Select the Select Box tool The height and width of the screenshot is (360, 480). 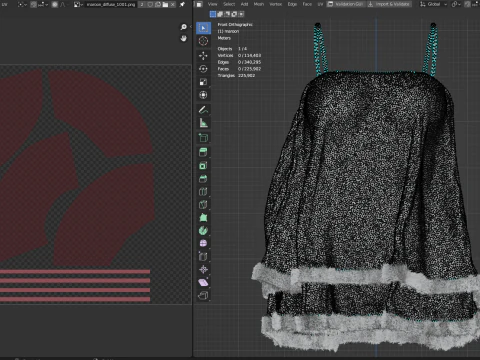(x=203, y=28)
